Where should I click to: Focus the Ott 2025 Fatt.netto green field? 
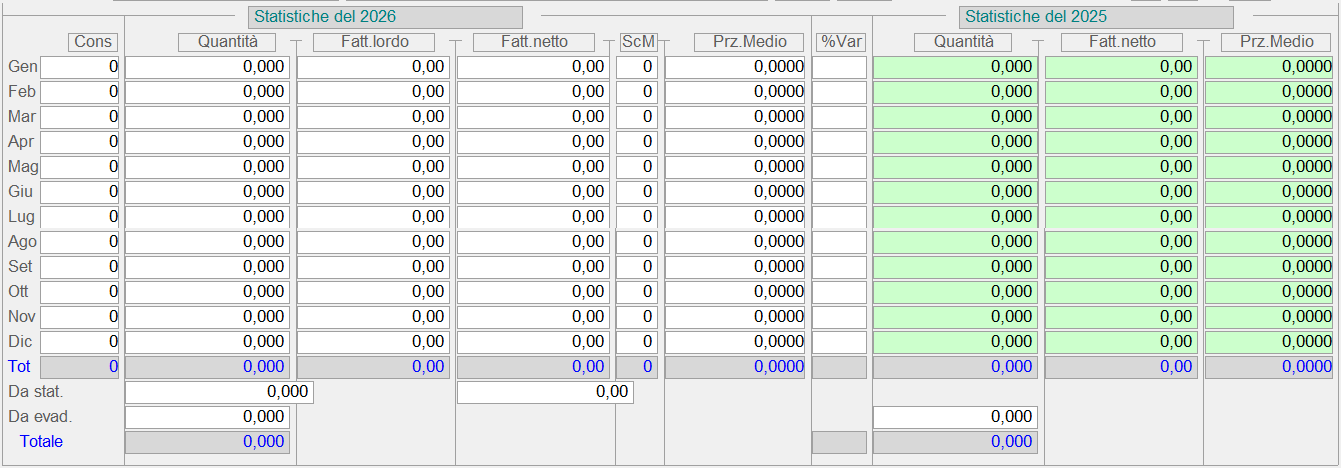tap(1121, 292)
